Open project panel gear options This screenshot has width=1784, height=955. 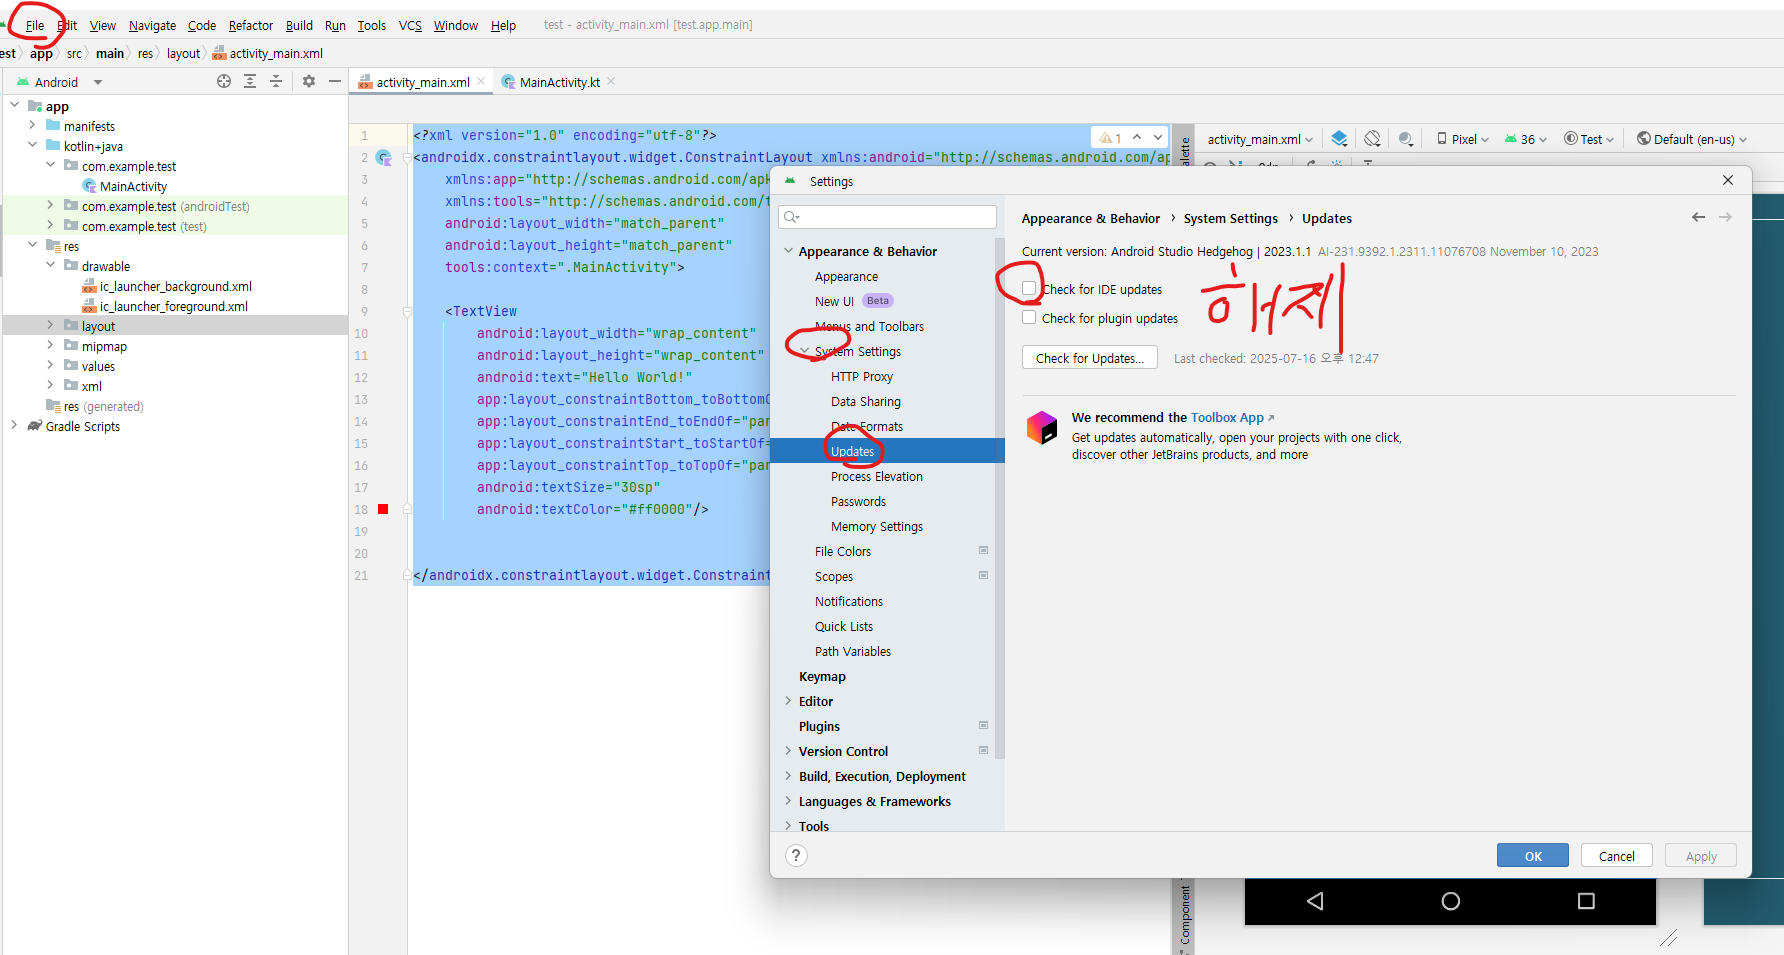[x=309, y=81]
